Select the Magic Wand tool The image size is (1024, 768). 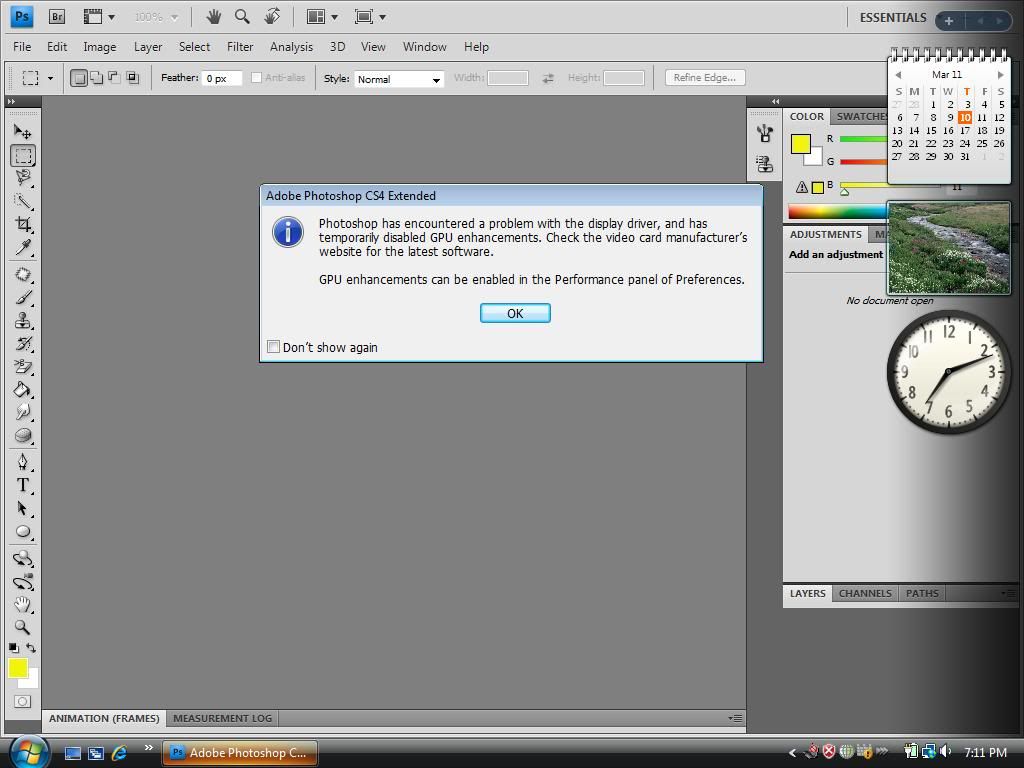point(23,201)
